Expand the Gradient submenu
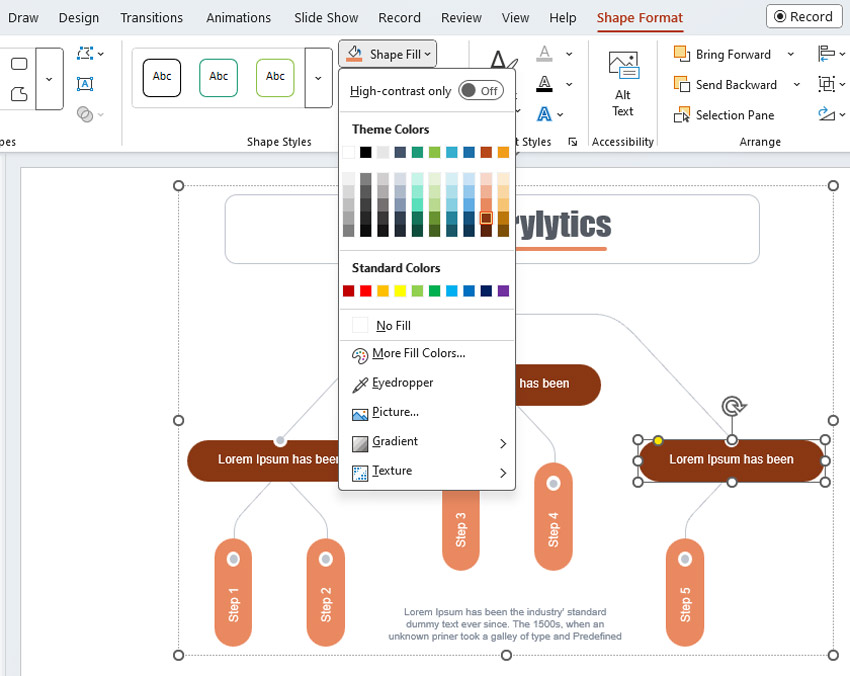The image size is (850, 676). pos(427,441)
